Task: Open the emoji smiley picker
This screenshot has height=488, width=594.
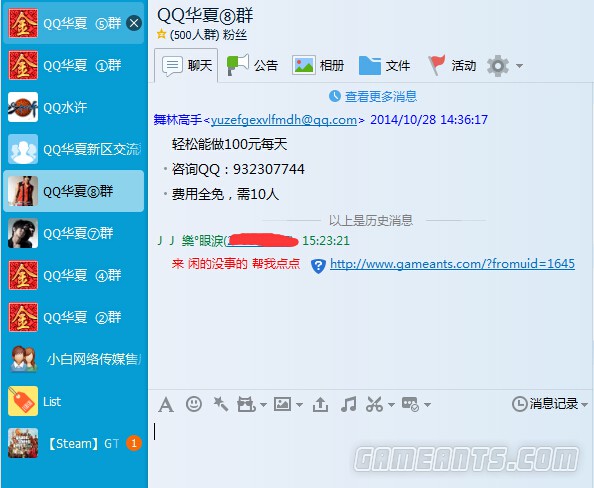Action: 194,404
